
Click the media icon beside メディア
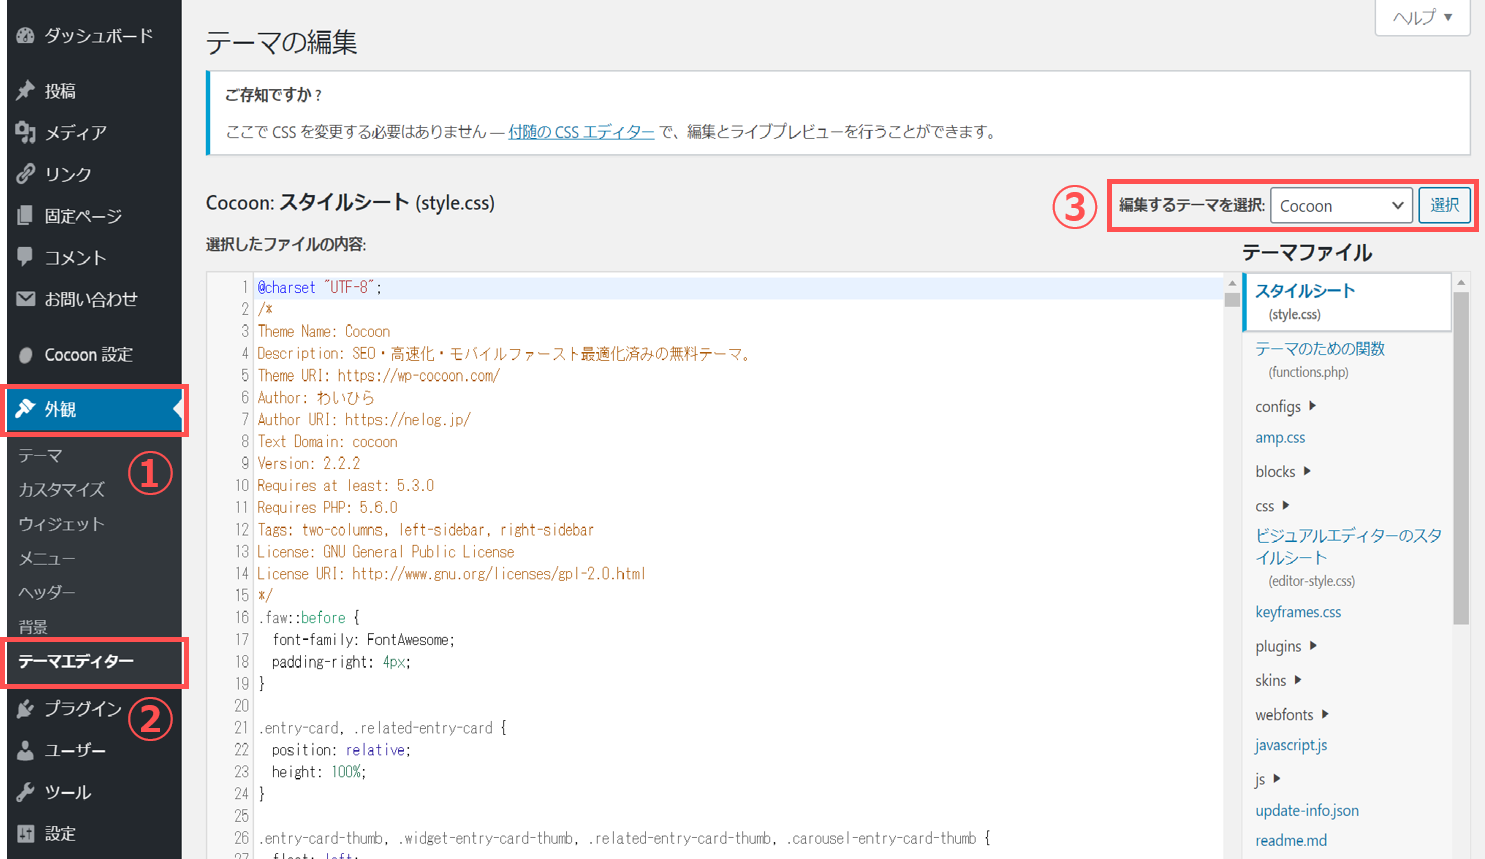click(x=26, y=132)
